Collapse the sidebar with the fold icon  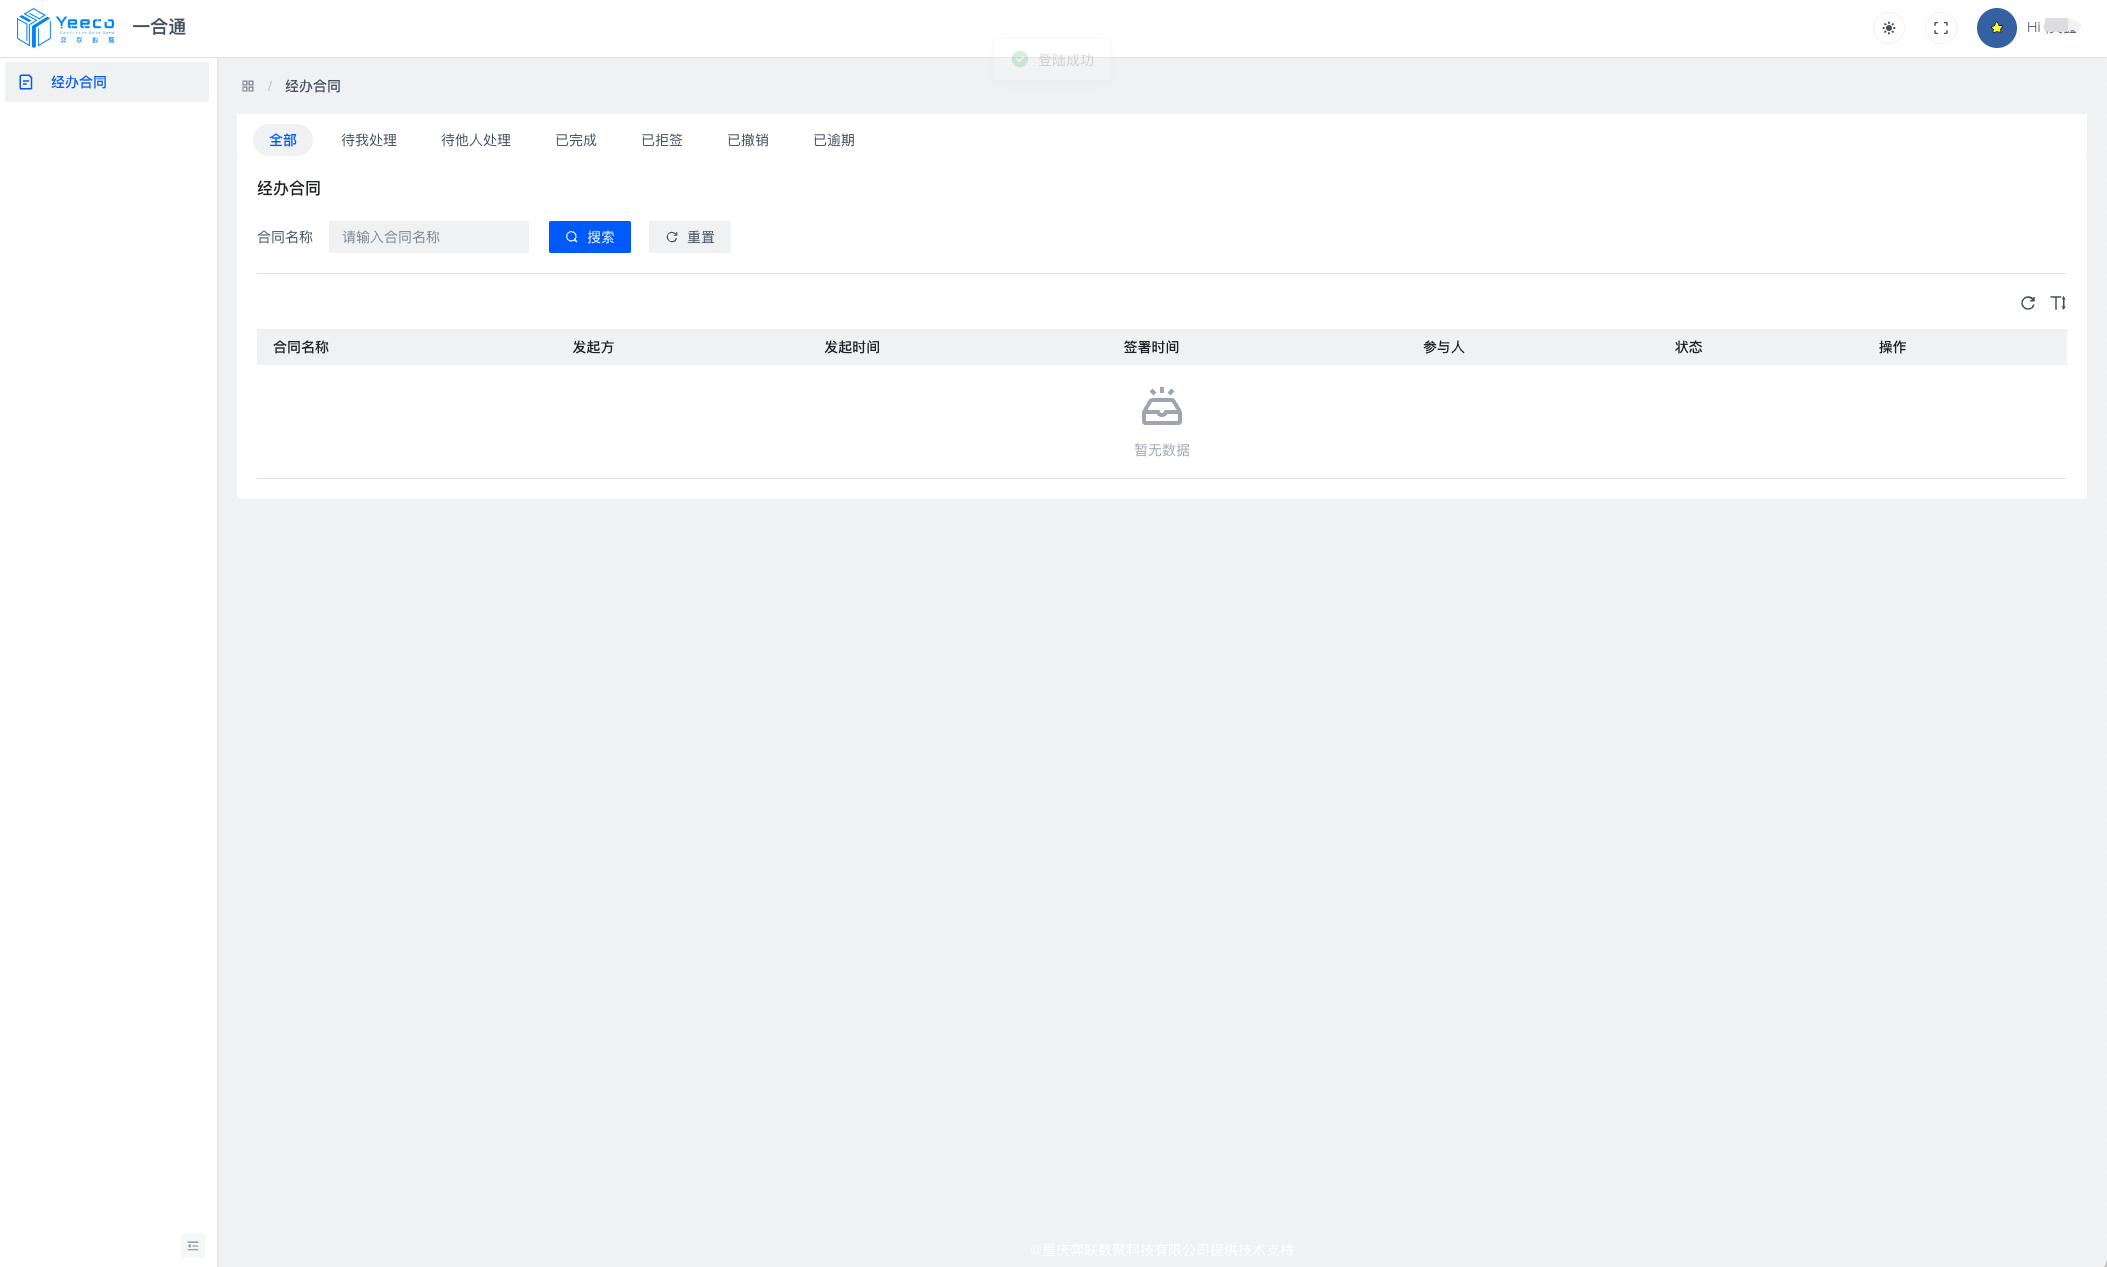[x=193, y=1246]
